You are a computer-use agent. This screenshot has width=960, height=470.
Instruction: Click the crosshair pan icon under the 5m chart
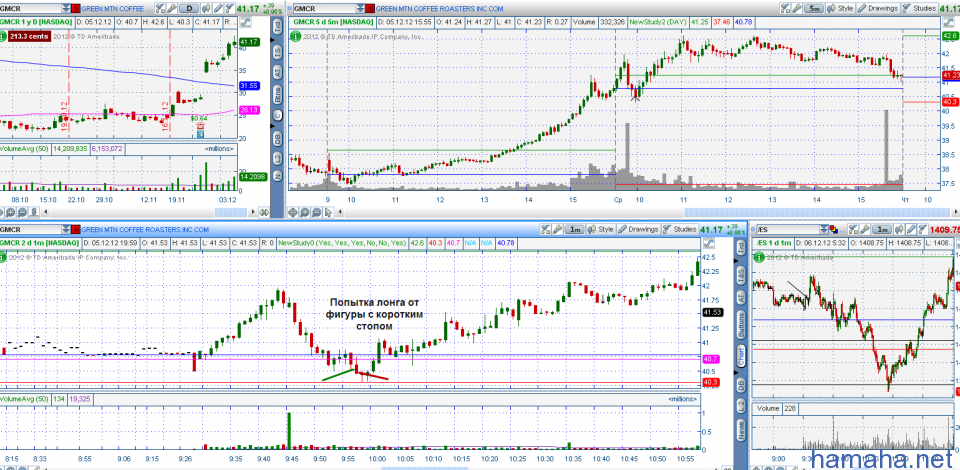pos(293,212)
